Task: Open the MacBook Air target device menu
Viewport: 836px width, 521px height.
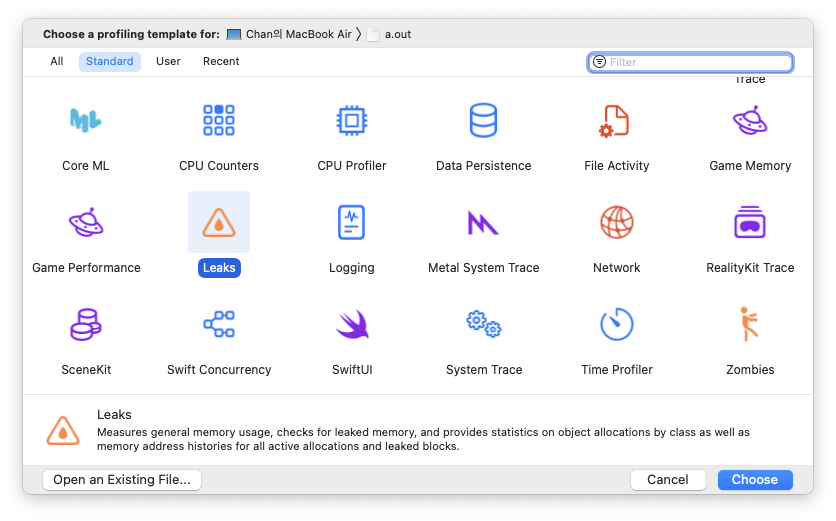Action: [289, 34]
